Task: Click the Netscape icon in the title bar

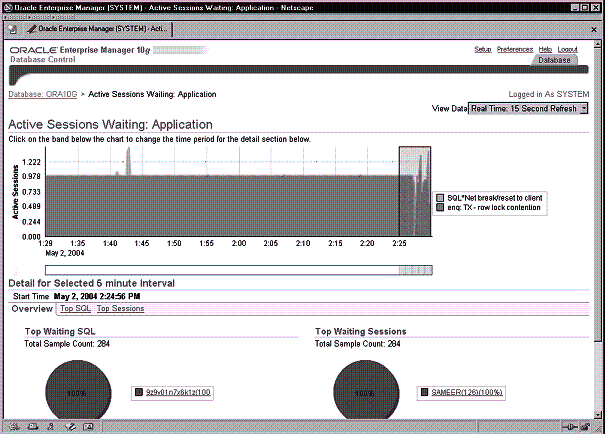Action: click(8, 8)
